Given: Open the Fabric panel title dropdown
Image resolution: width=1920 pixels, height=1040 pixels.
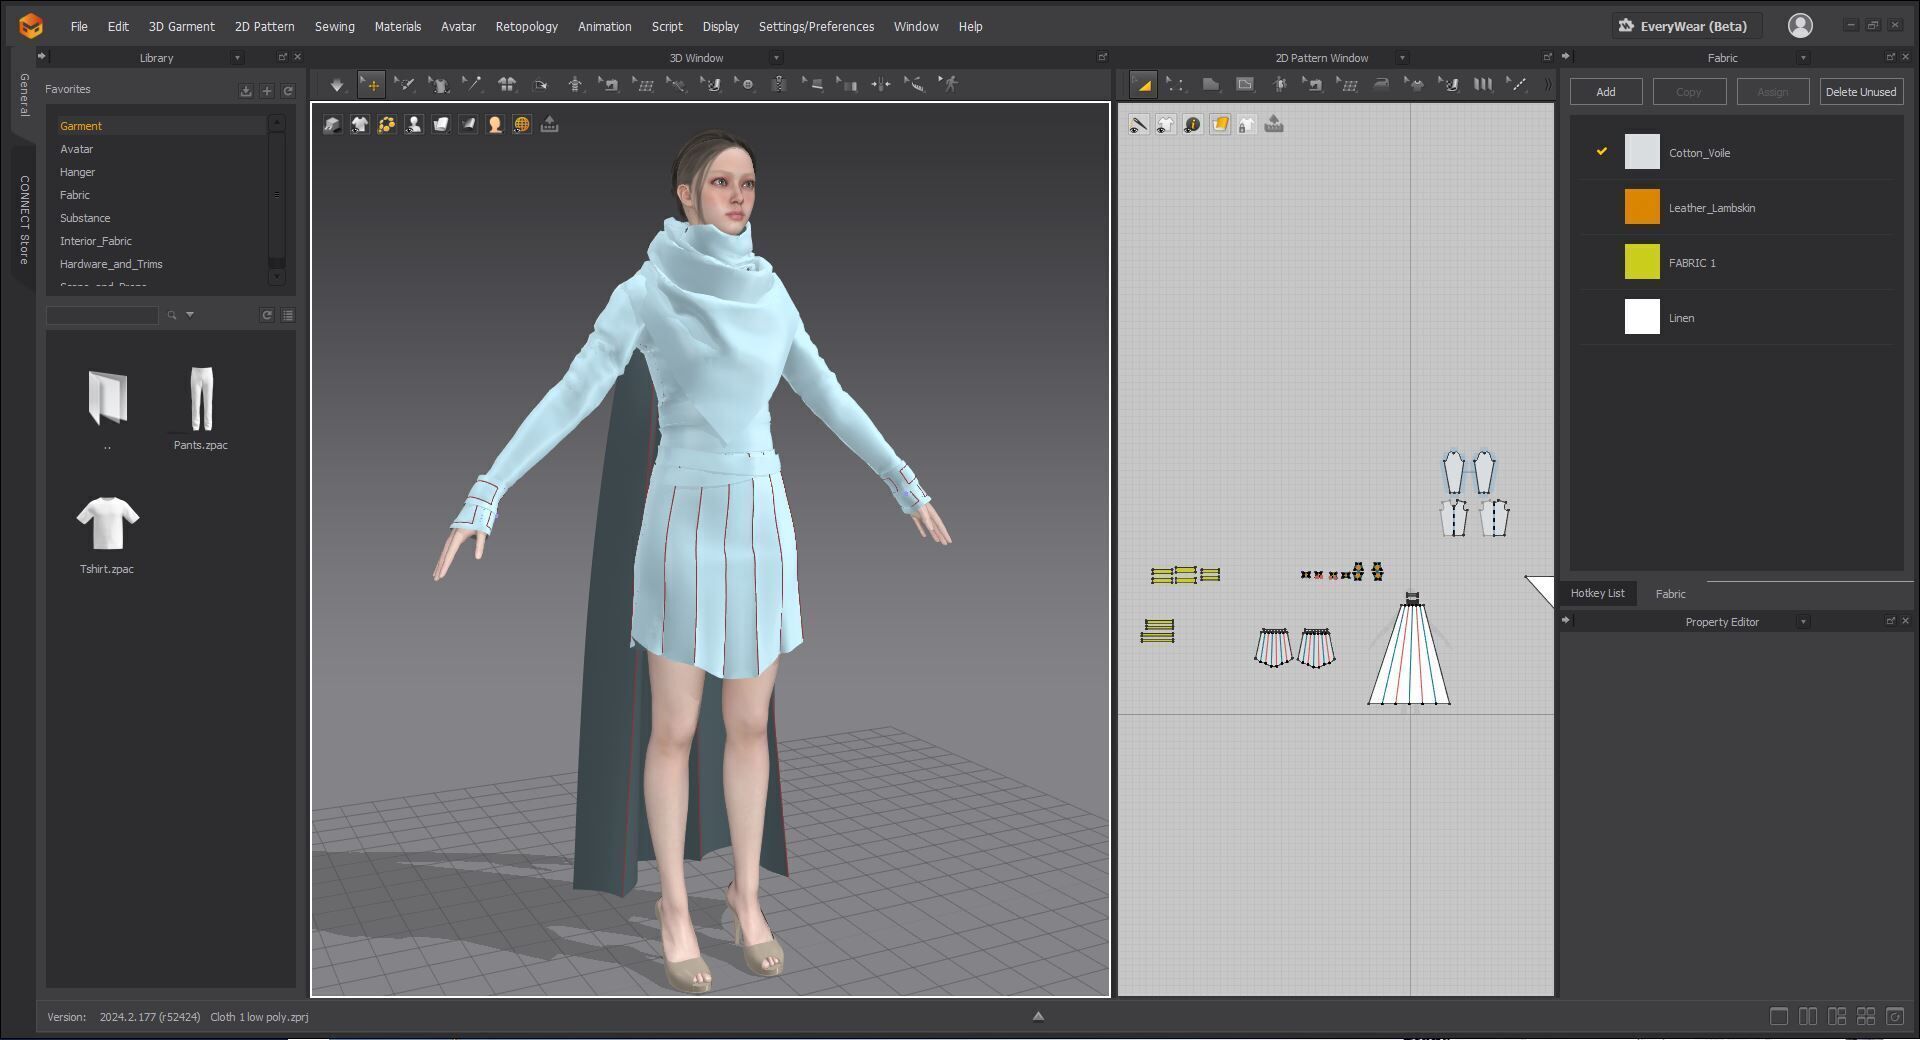Looking at the screenshot, I should pyautogui.click(x=1803, y=58).
